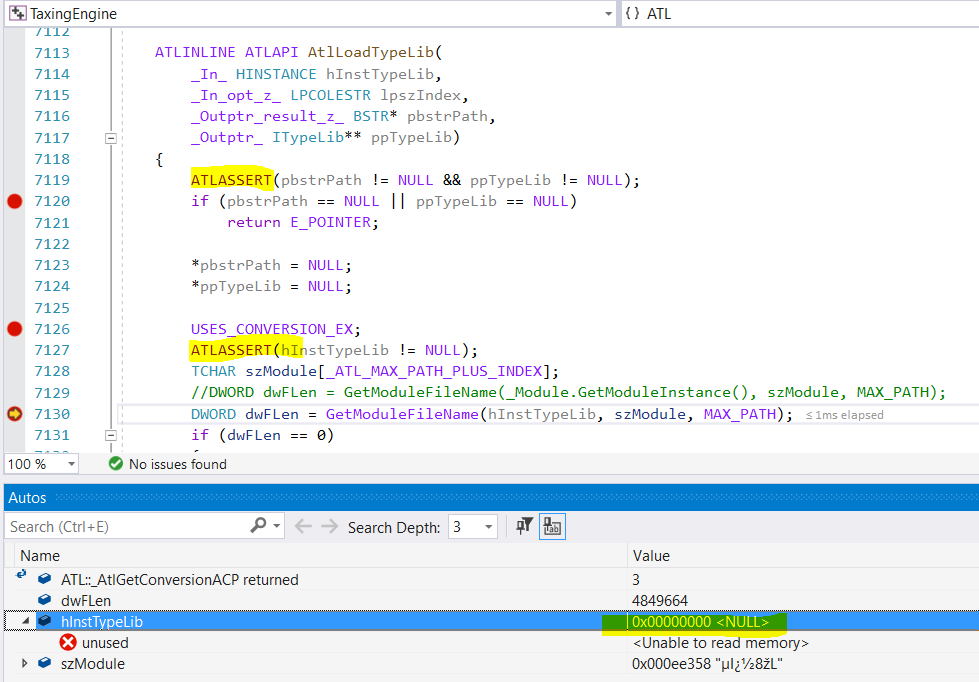
Task: Click the hInstTypeLib variable cube icon
Action: (x=44, y=621)
